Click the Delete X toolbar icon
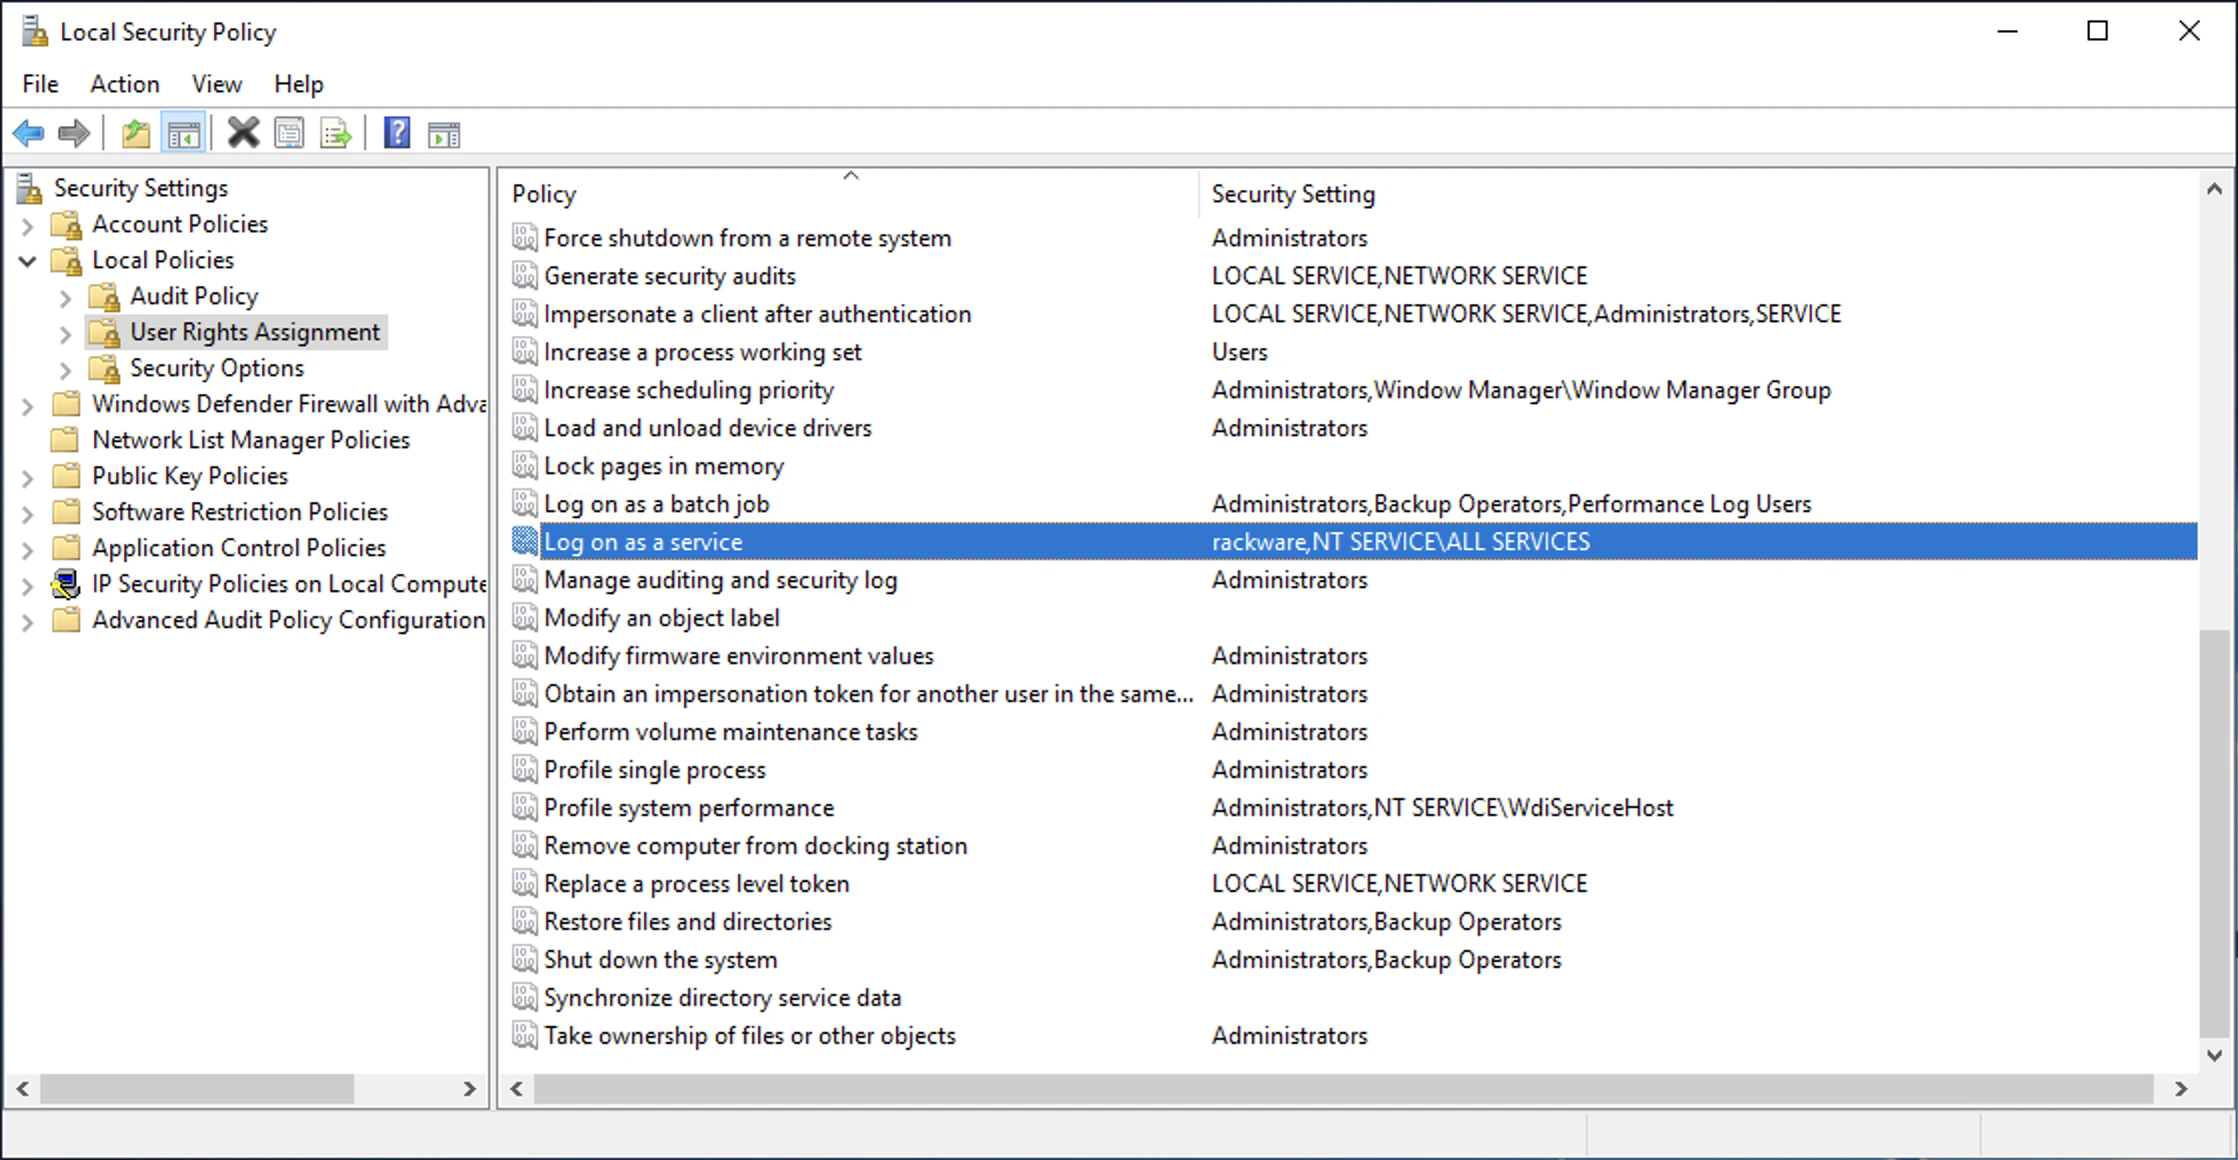 [243, 133]
